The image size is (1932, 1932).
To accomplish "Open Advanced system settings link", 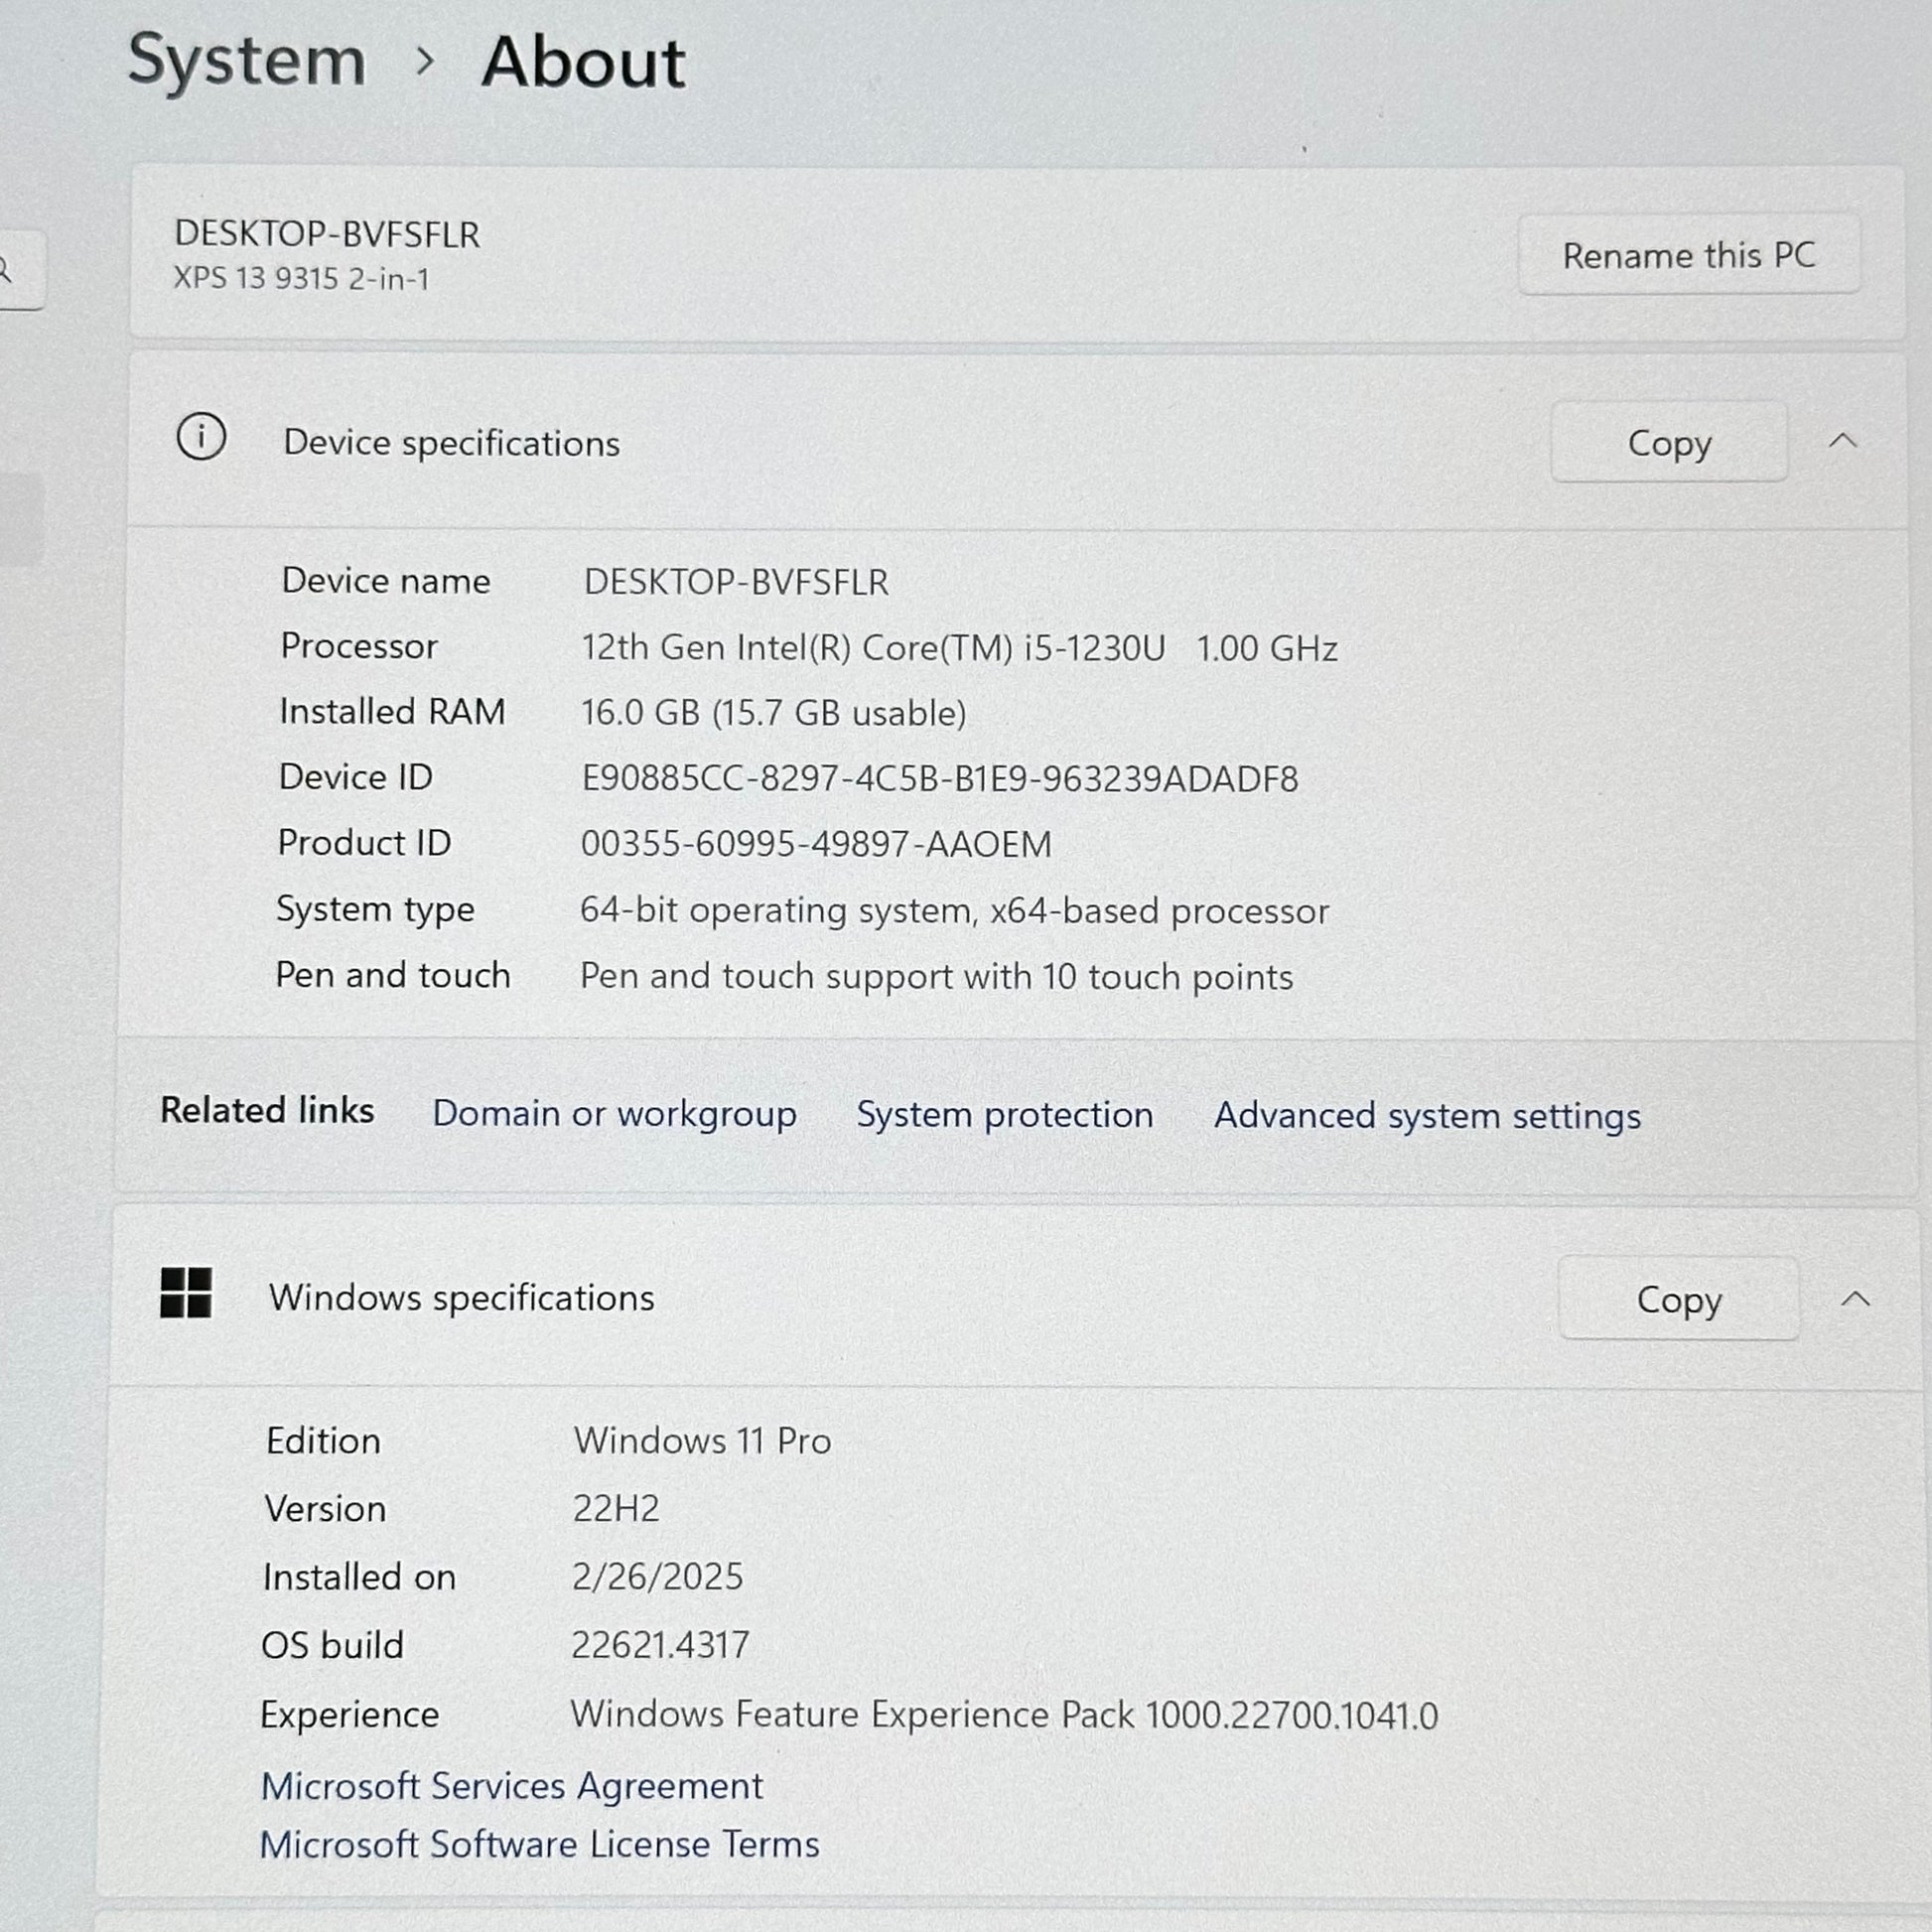I will click(x=1427, y=1116).
